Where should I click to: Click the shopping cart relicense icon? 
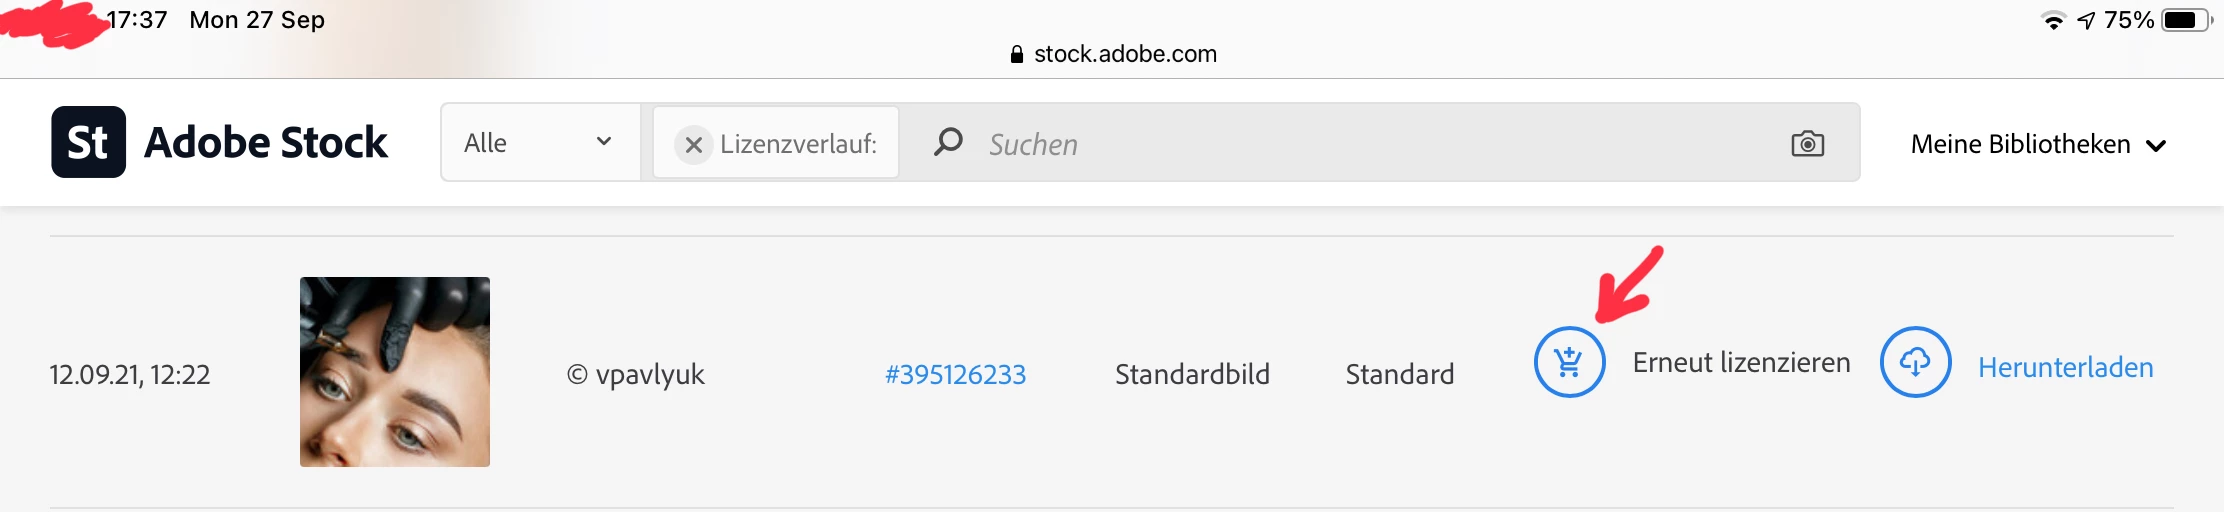(x=1569, y=362)
